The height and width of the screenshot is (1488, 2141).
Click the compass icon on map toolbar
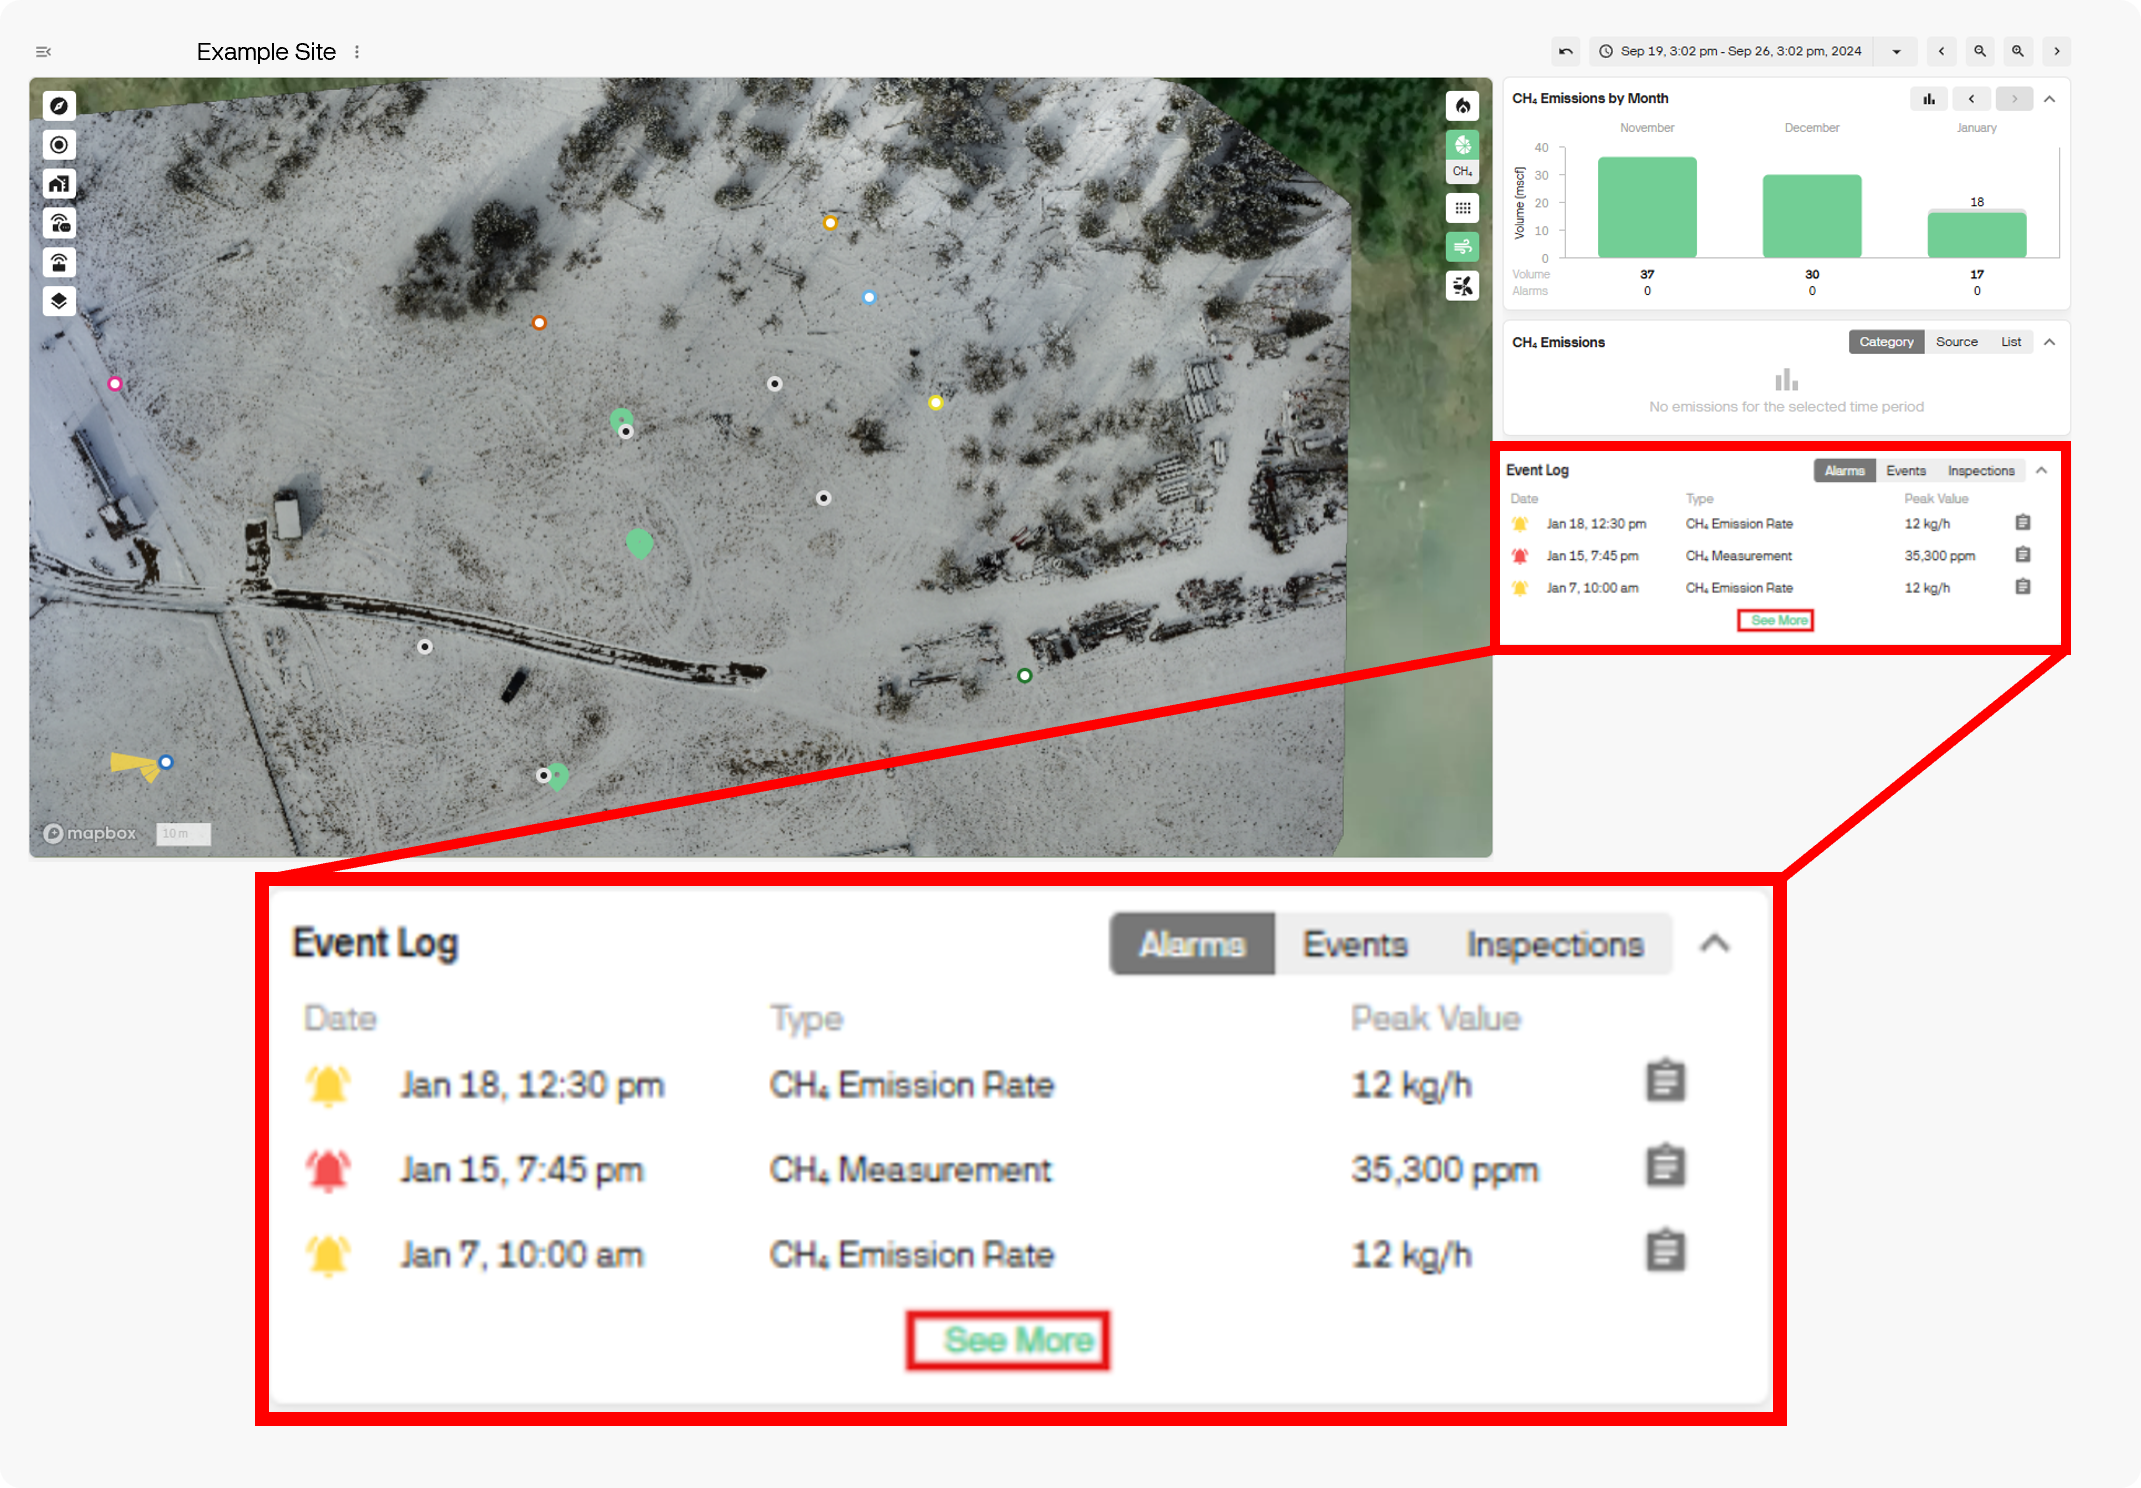[x=59, y=106]
